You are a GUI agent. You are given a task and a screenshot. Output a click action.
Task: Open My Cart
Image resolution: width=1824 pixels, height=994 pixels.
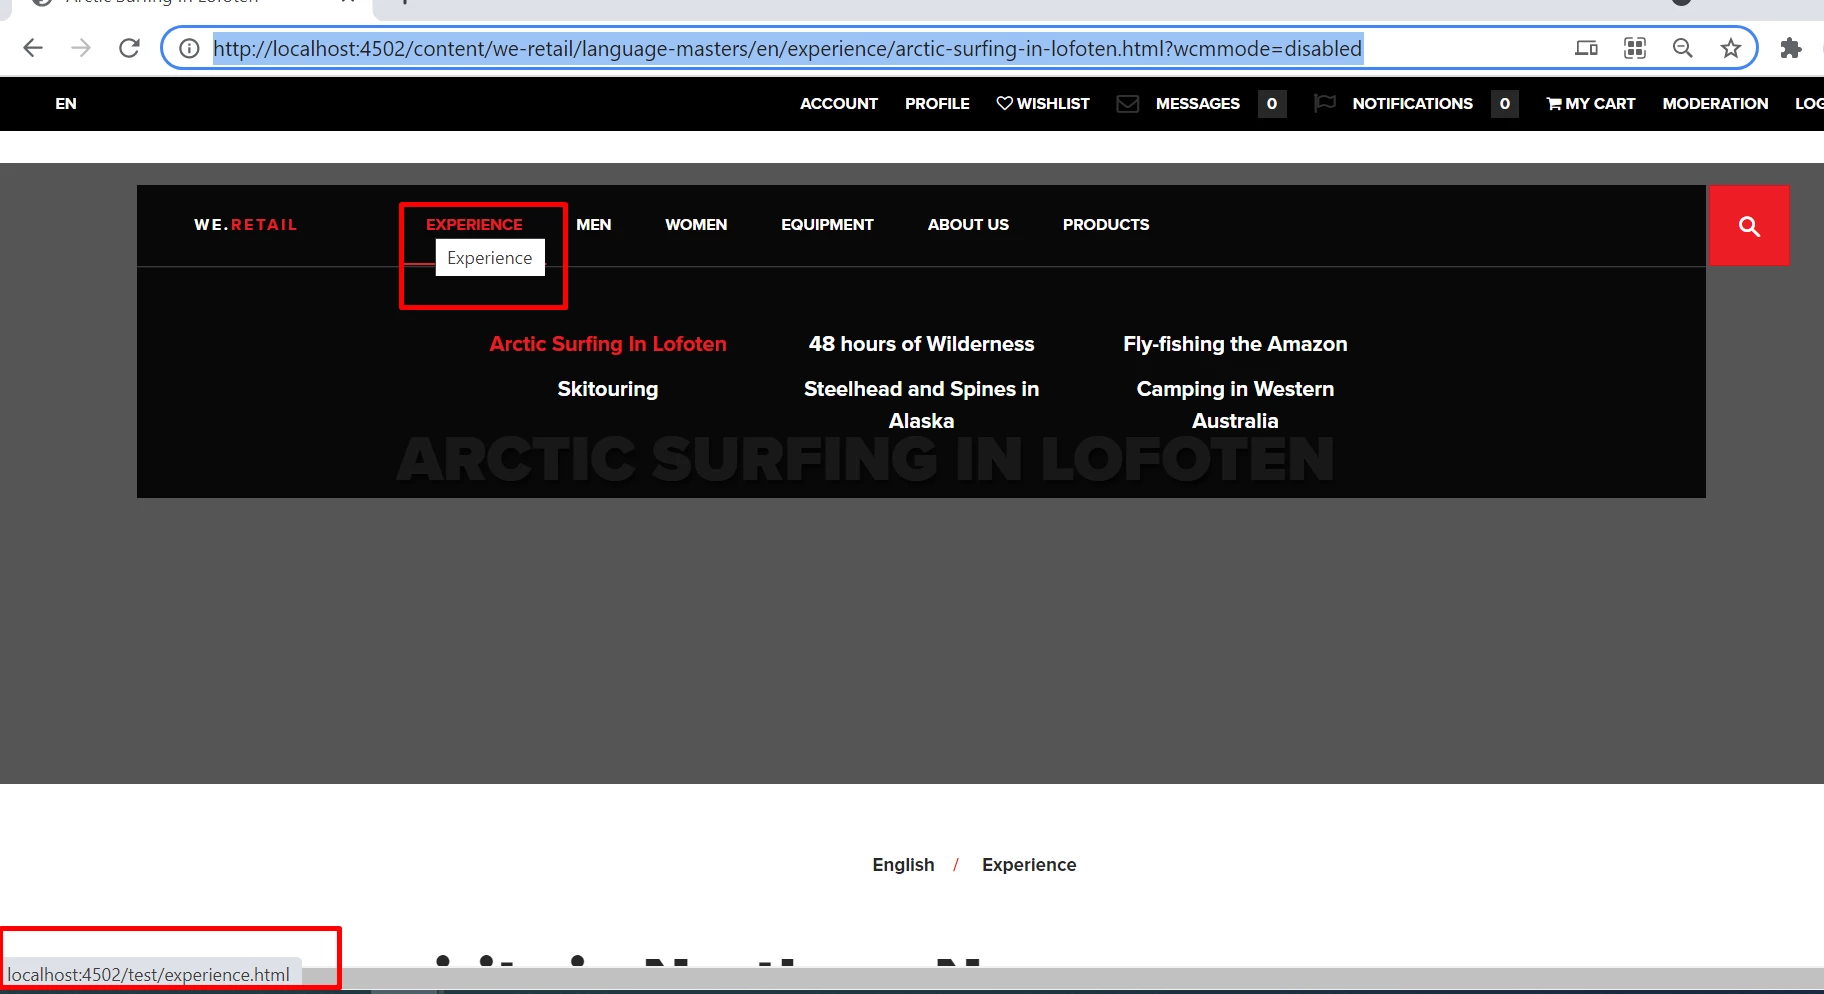click(x=1591, y=104)
